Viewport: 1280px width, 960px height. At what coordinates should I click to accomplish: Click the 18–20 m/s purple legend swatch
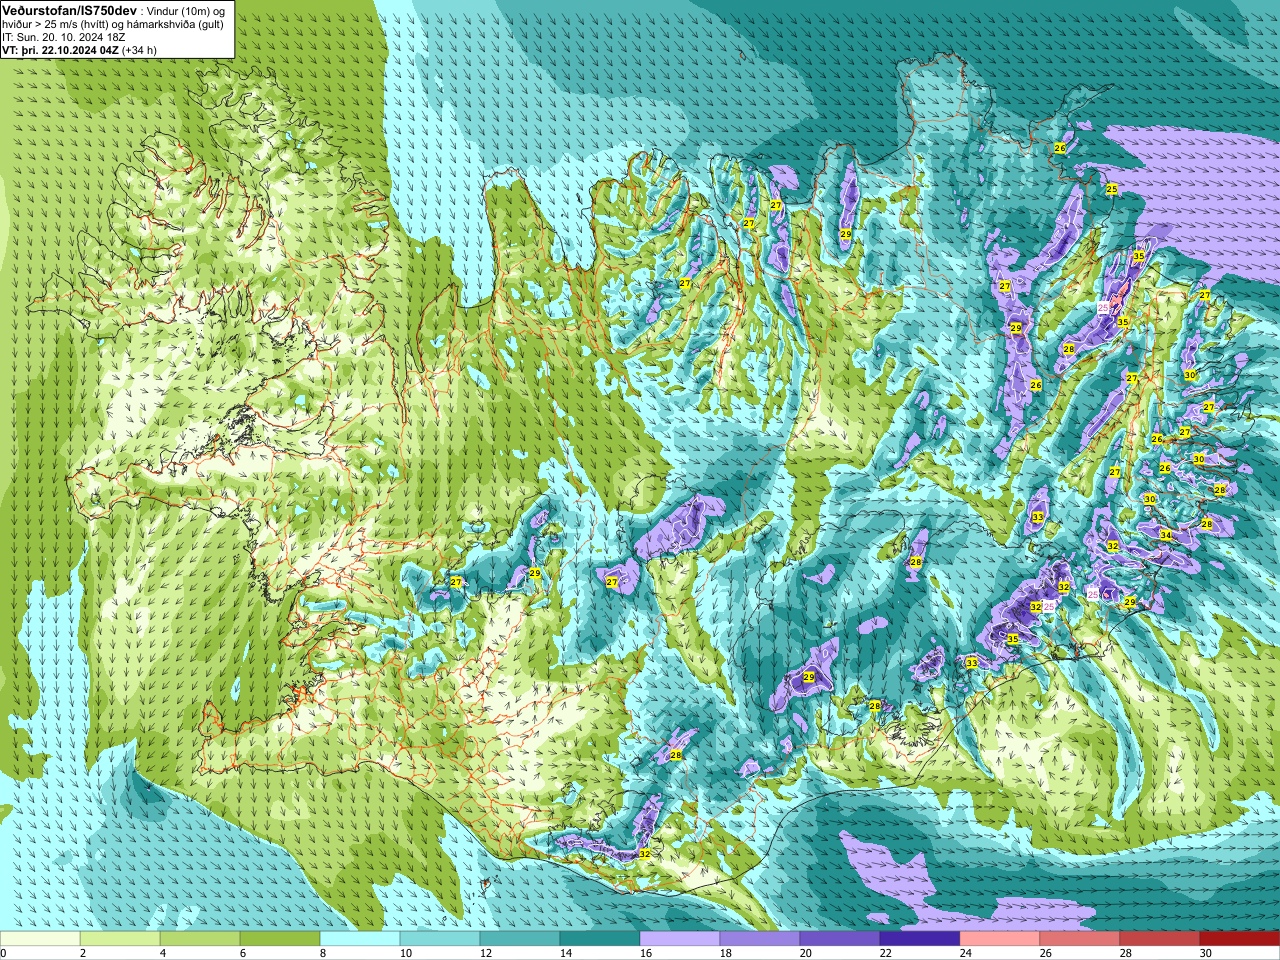[760, 938]
